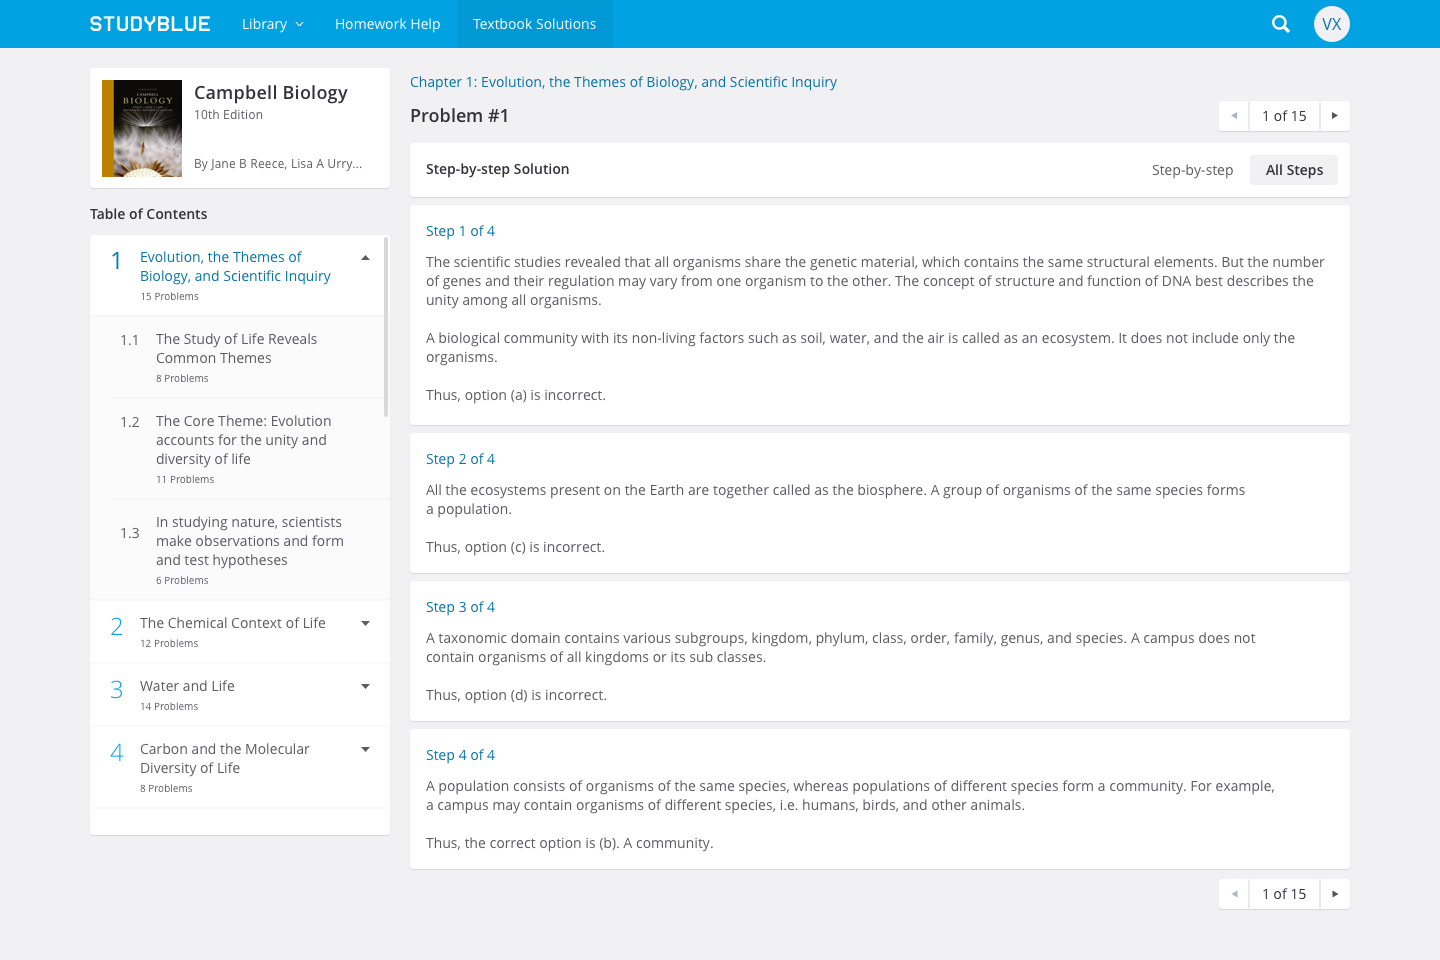The height and width of the screenshot is (960, 1440).
Task: Select the Step 1 of 4 heading
Action: click(460, 231)
